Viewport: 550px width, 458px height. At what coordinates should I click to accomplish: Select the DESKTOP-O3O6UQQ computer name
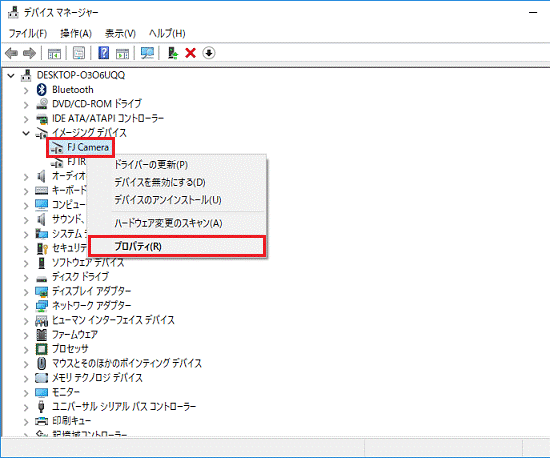pyautogui.click(x=81, y=75)
